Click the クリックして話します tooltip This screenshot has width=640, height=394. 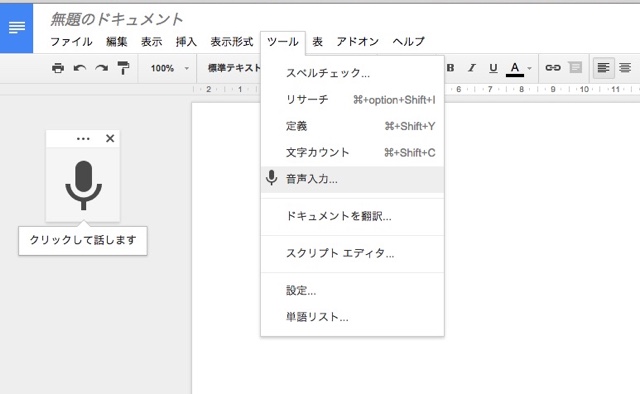83,240
